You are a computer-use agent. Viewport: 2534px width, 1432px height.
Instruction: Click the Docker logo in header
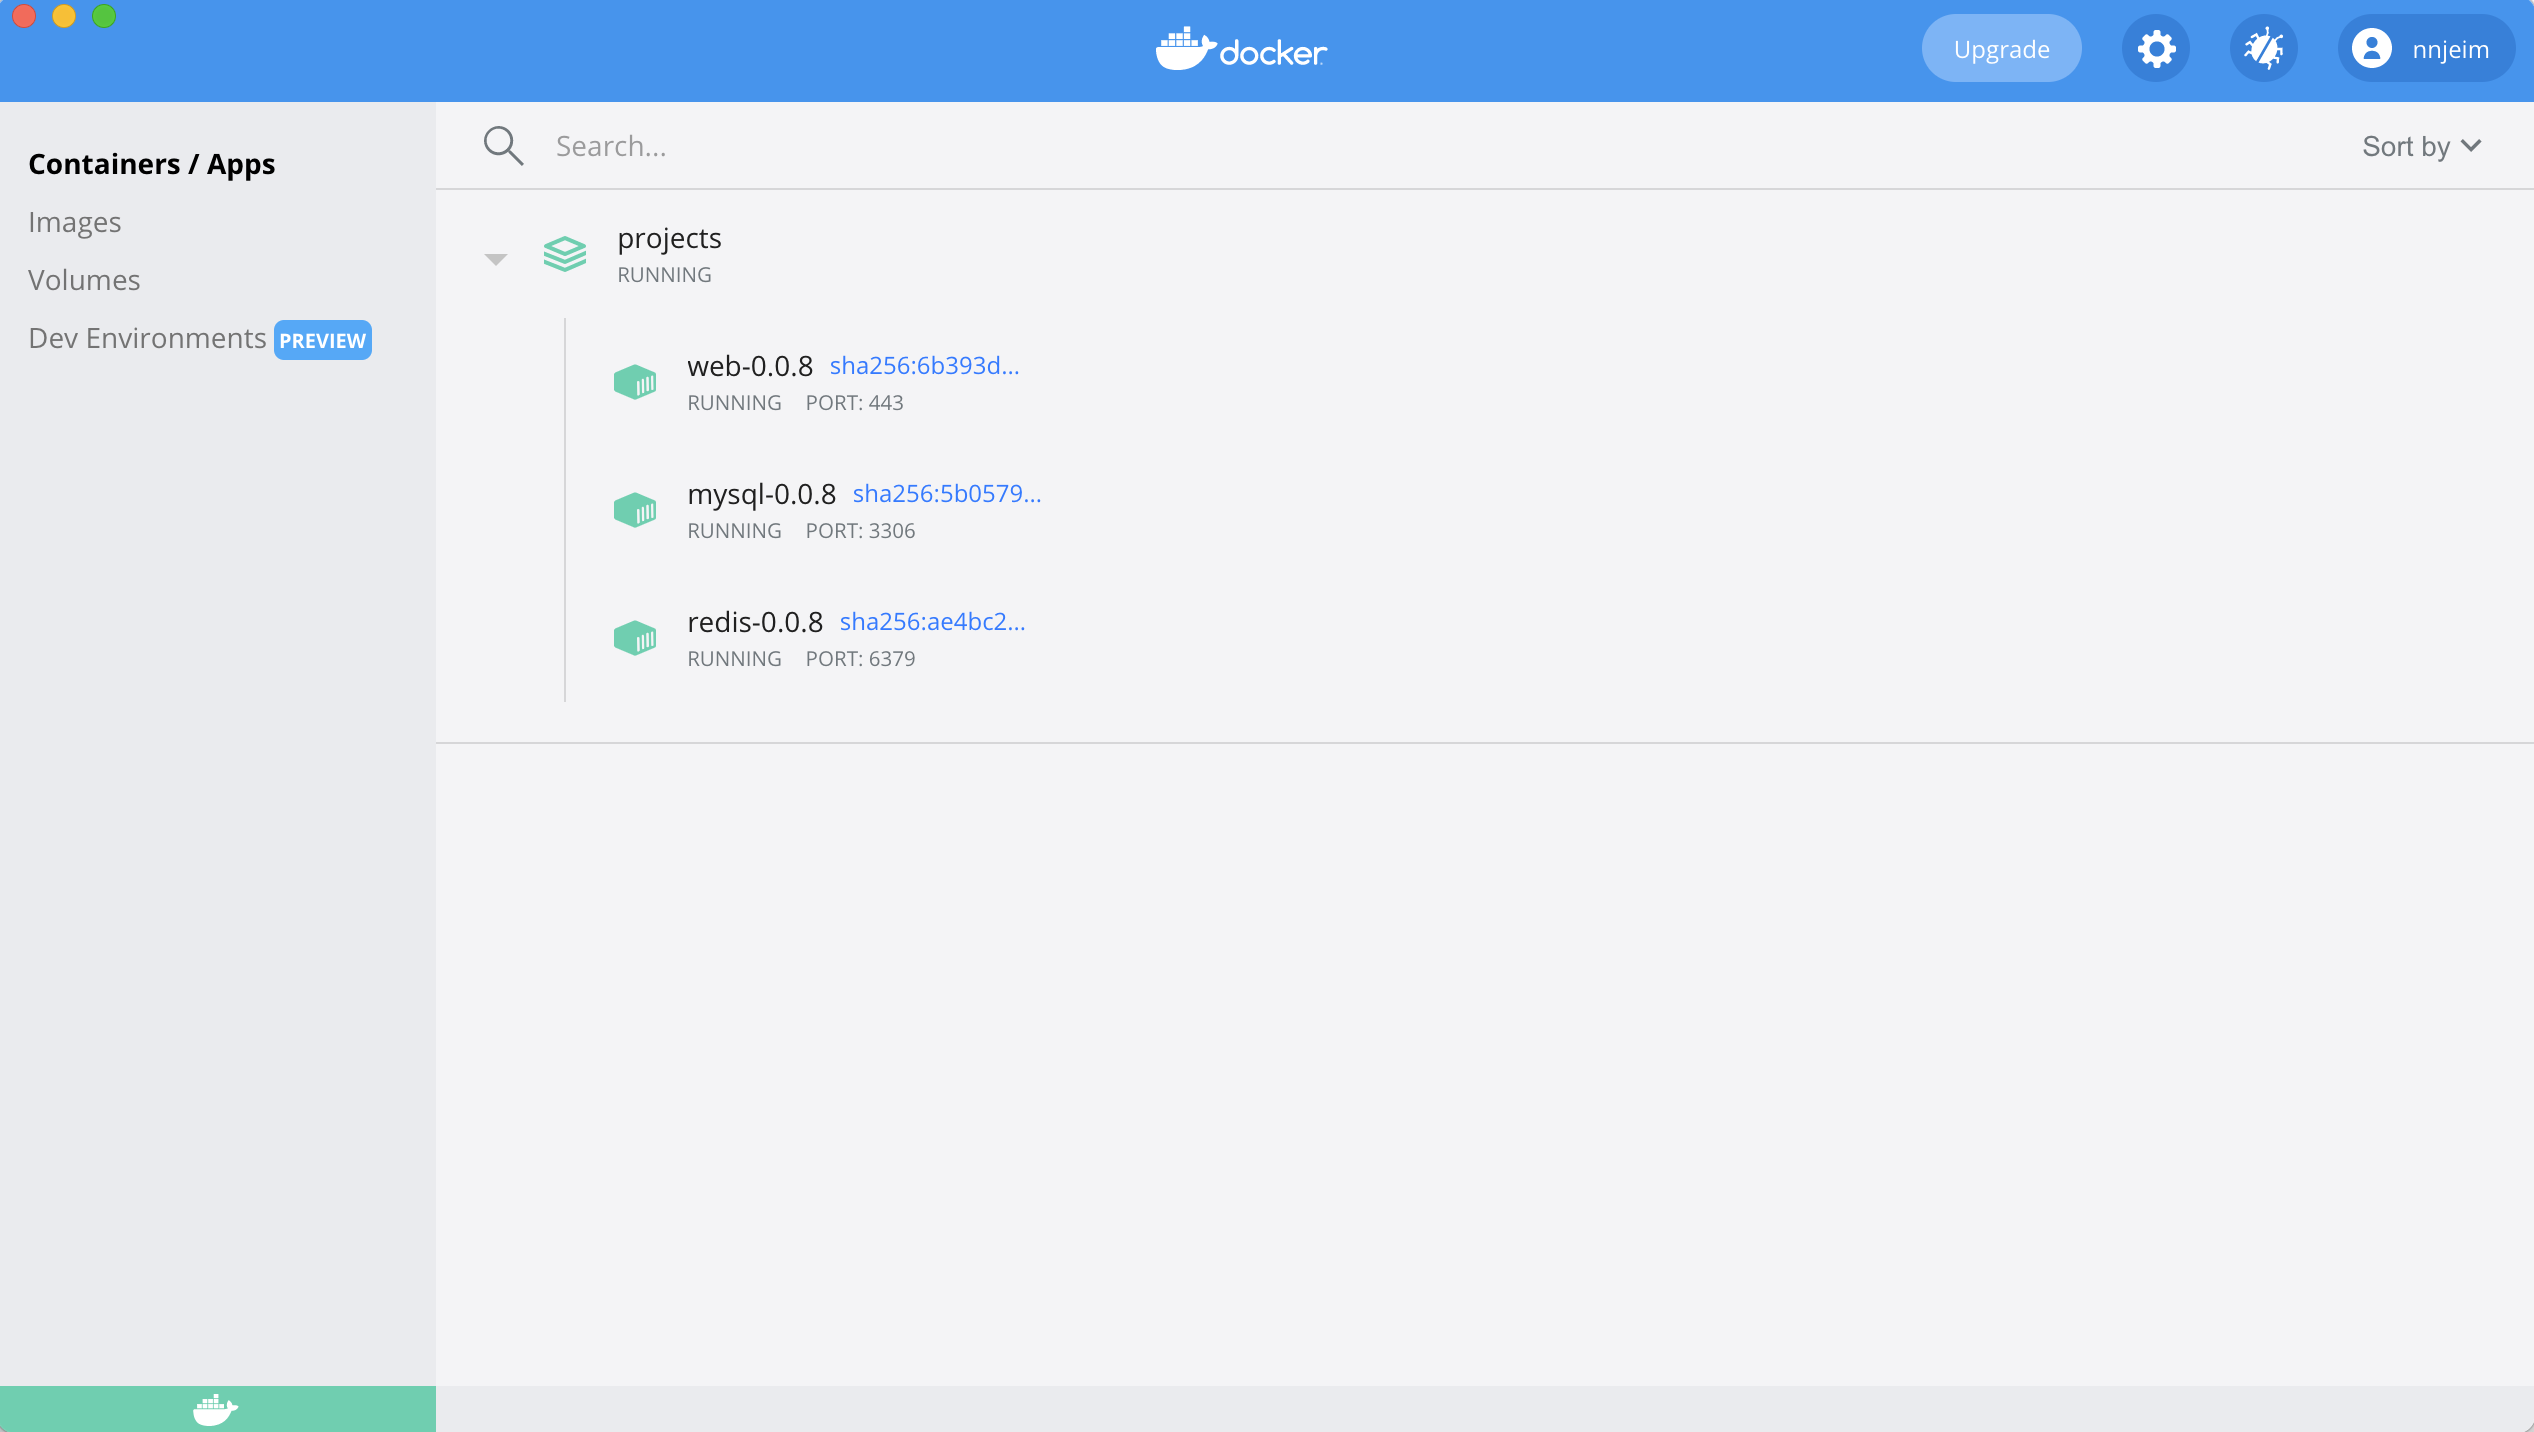1241,49
